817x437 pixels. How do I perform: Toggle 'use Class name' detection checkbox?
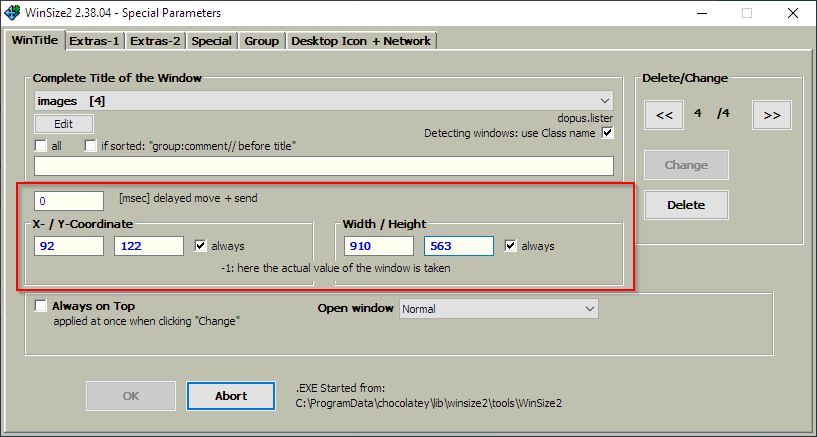[608, 133]
